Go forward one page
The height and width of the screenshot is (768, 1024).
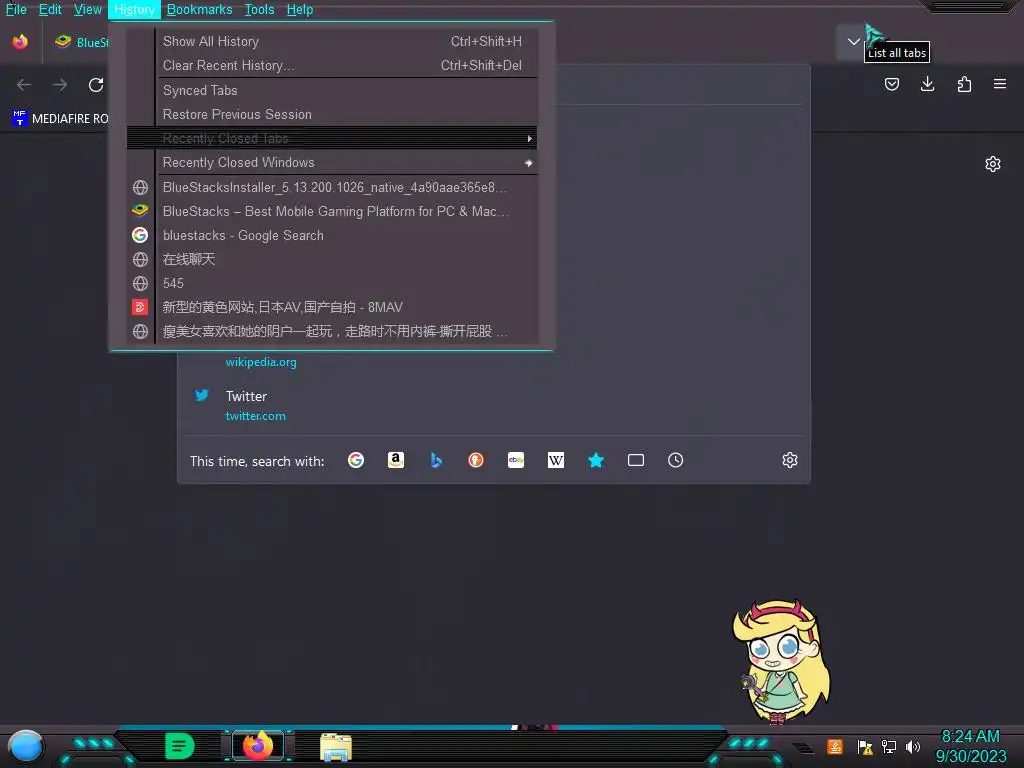click(60, 85)
